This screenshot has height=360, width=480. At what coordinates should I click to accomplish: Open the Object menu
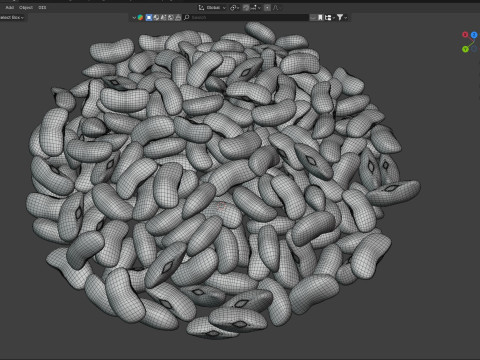point(26,7)
